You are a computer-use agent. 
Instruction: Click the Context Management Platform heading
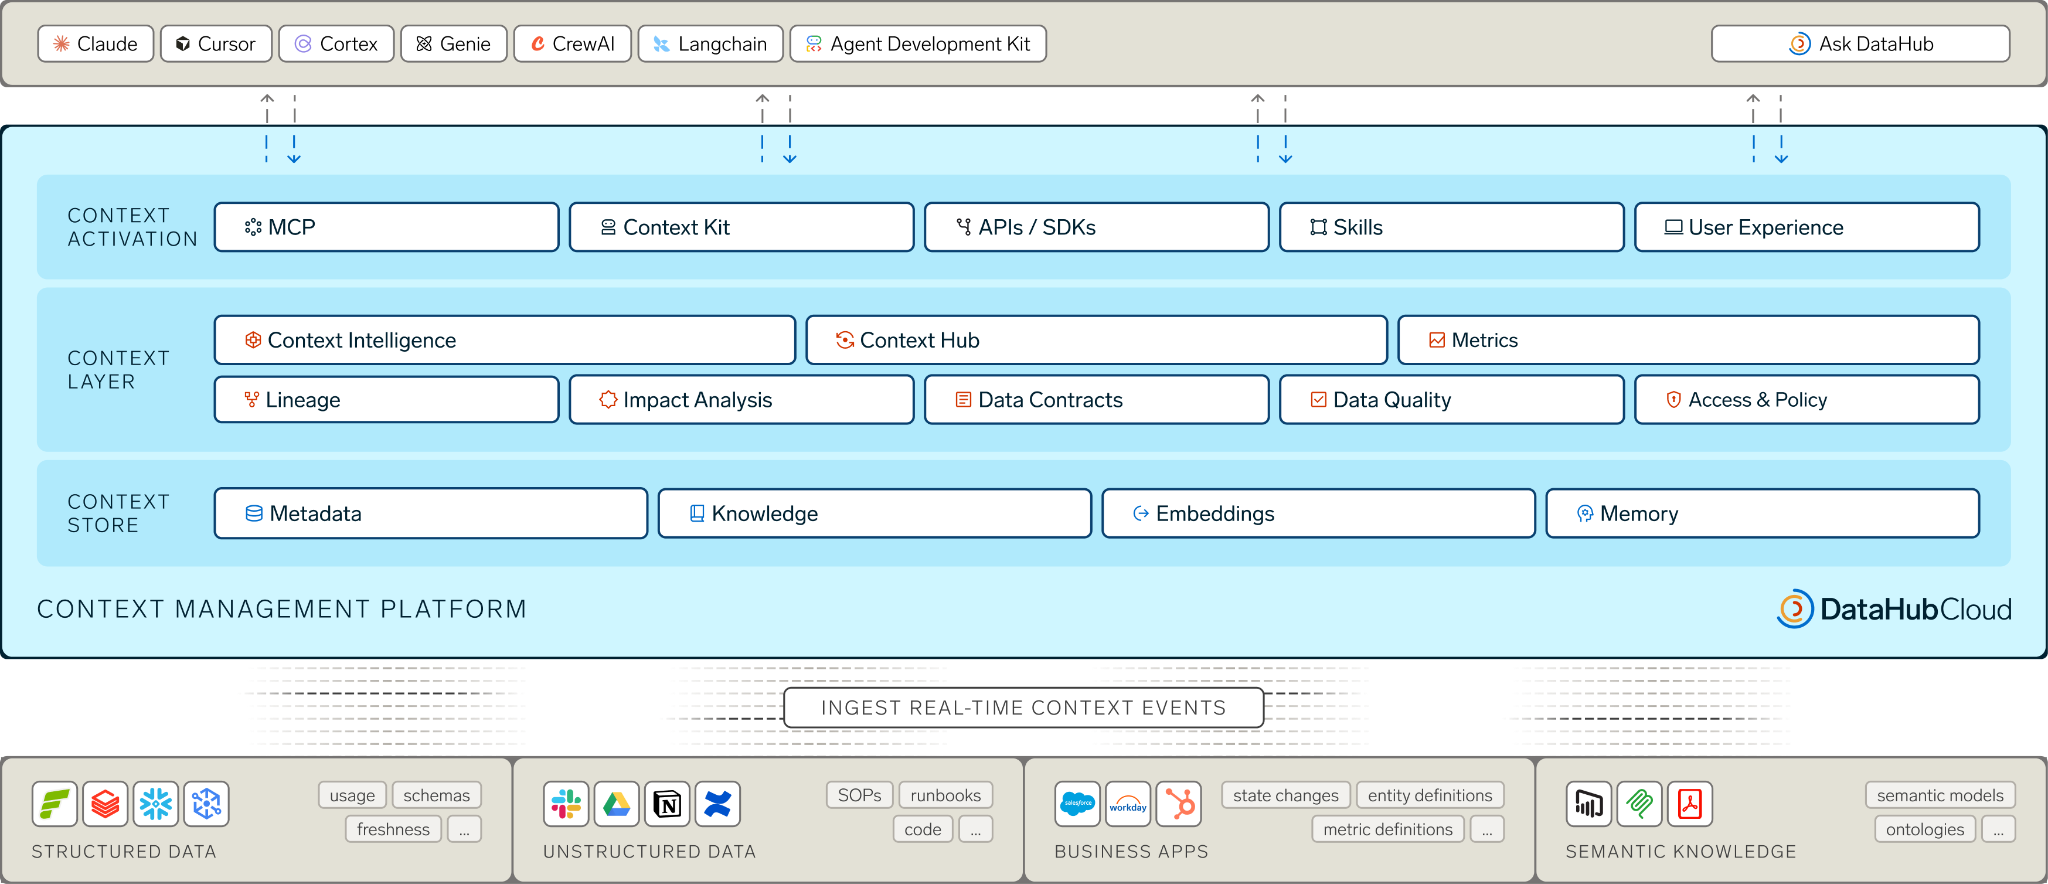coord(282,609)
